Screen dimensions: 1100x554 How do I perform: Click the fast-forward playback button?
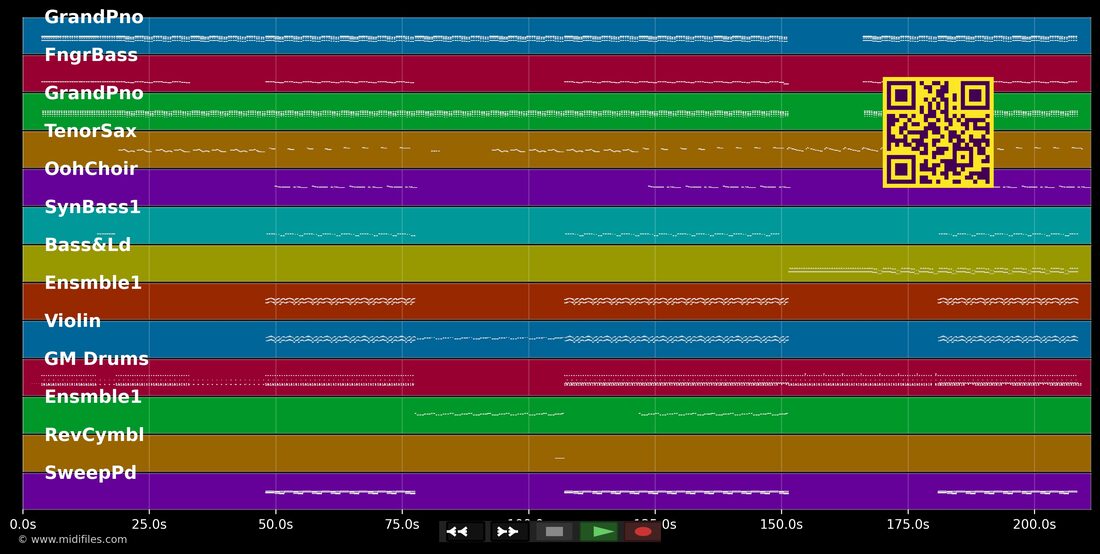pyautogui.click(x=509, y=532)
